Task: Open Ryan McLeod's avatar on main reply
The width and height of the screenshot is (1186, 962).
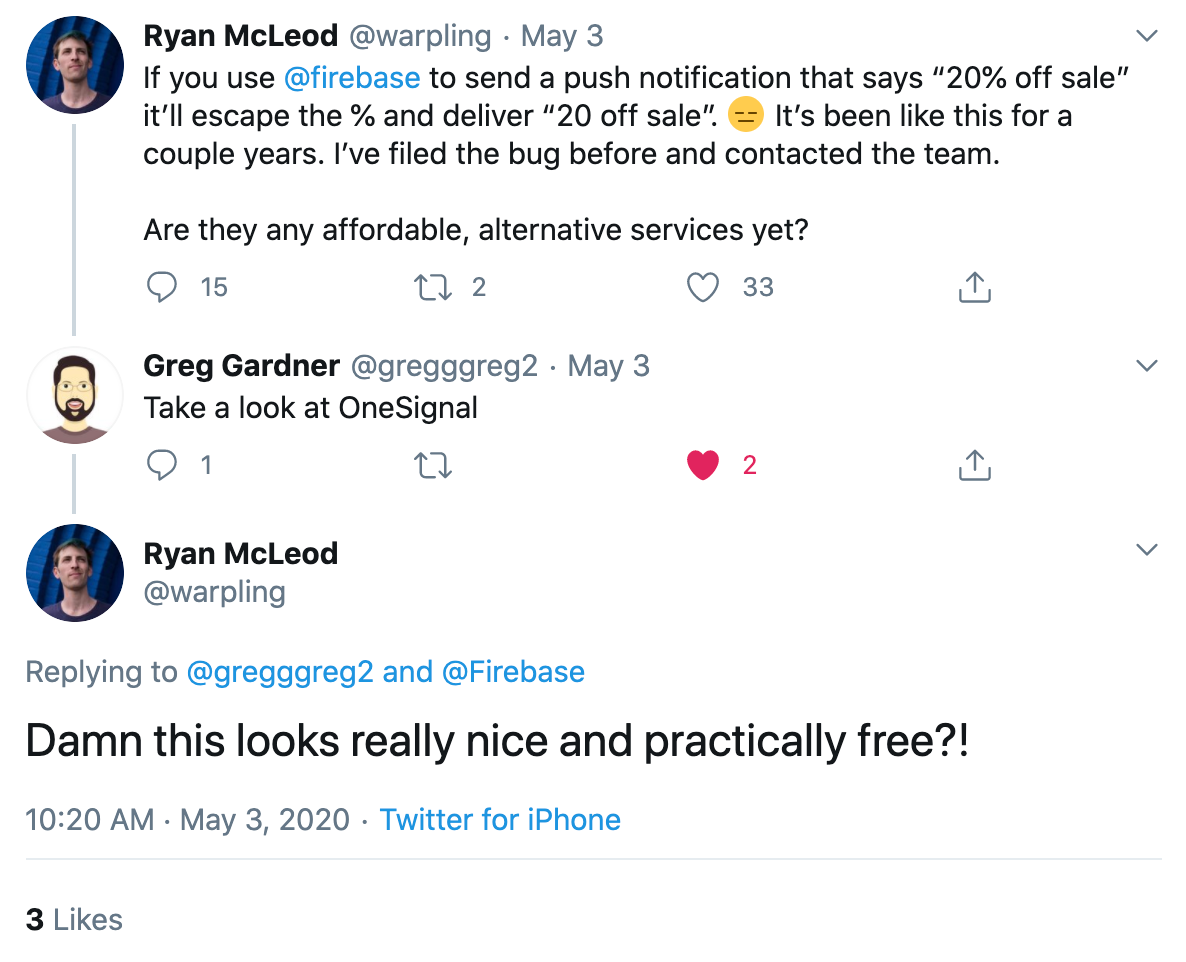Action: pyautogui.click(x=74, y=573)
